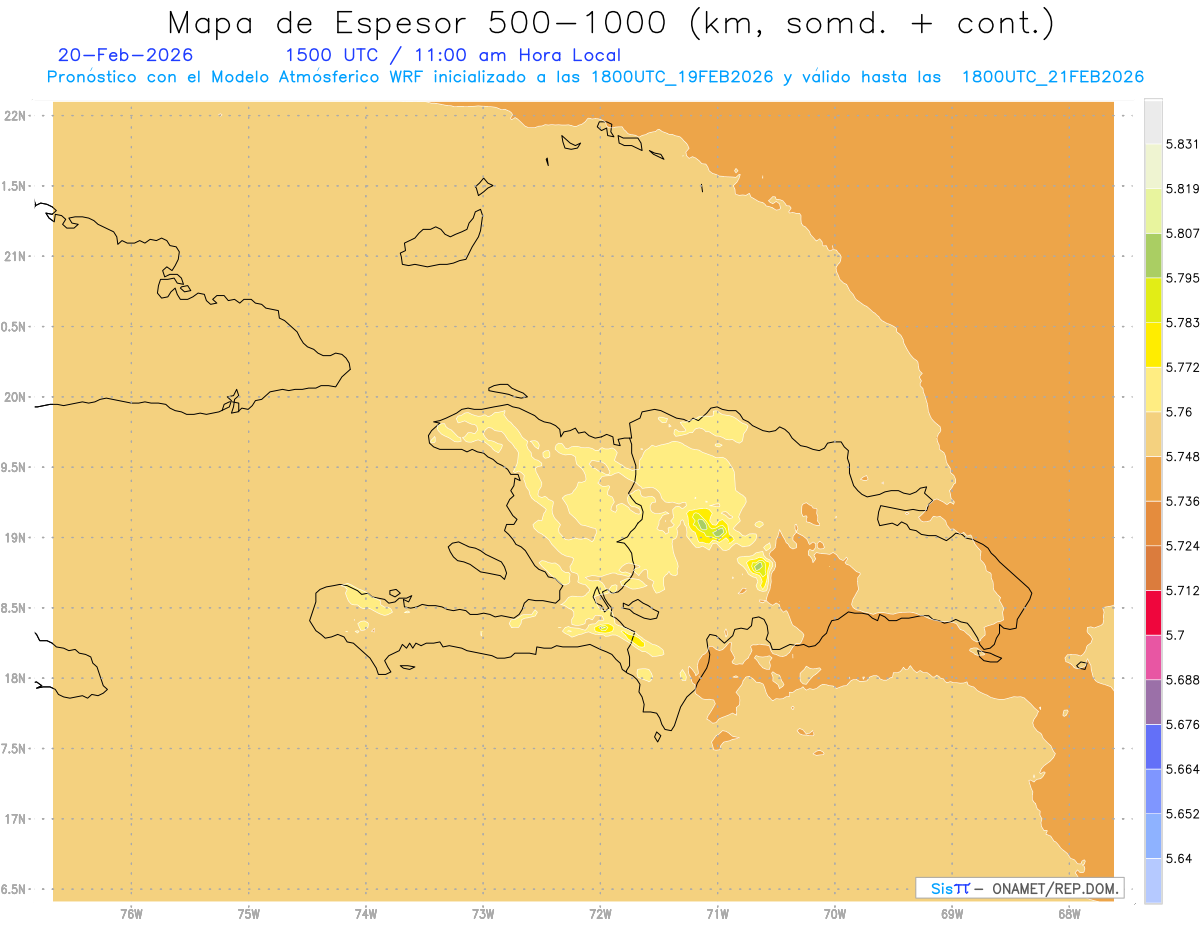
Task: Select the purple segment between 5.676 and 5.688
Action: [1153, 702]
